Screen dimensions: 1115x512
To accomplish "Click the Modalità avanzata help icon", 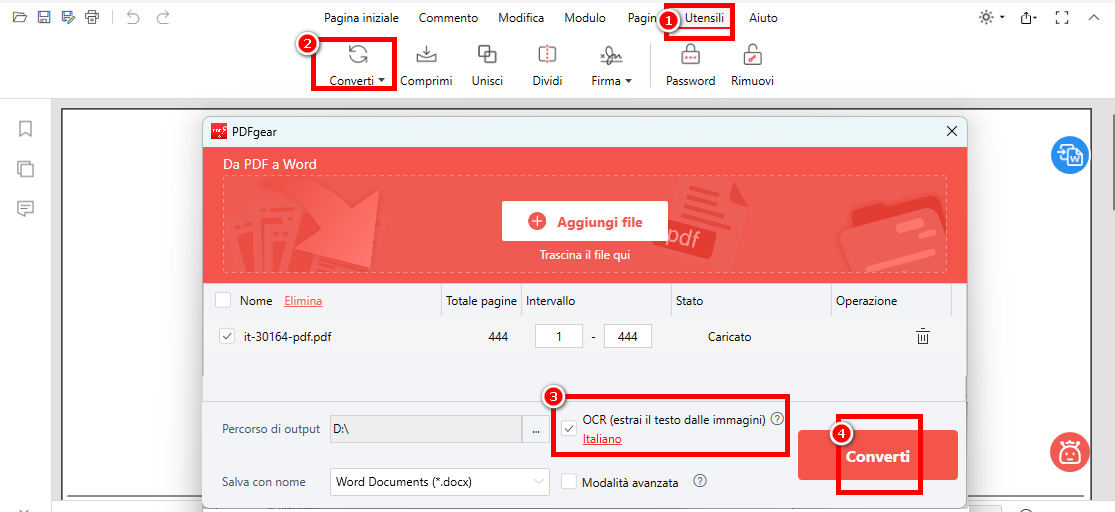I will 700,481.
